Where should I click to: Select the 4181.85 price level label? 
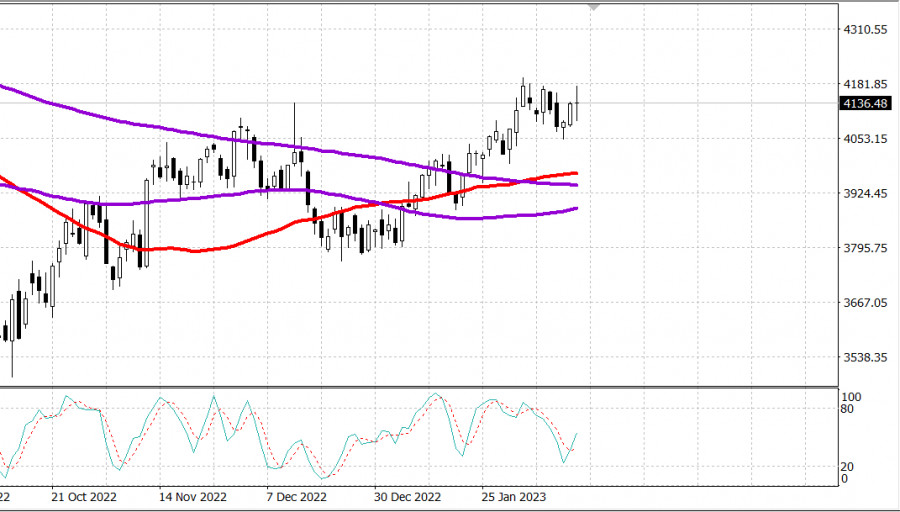tap(866, 85)
